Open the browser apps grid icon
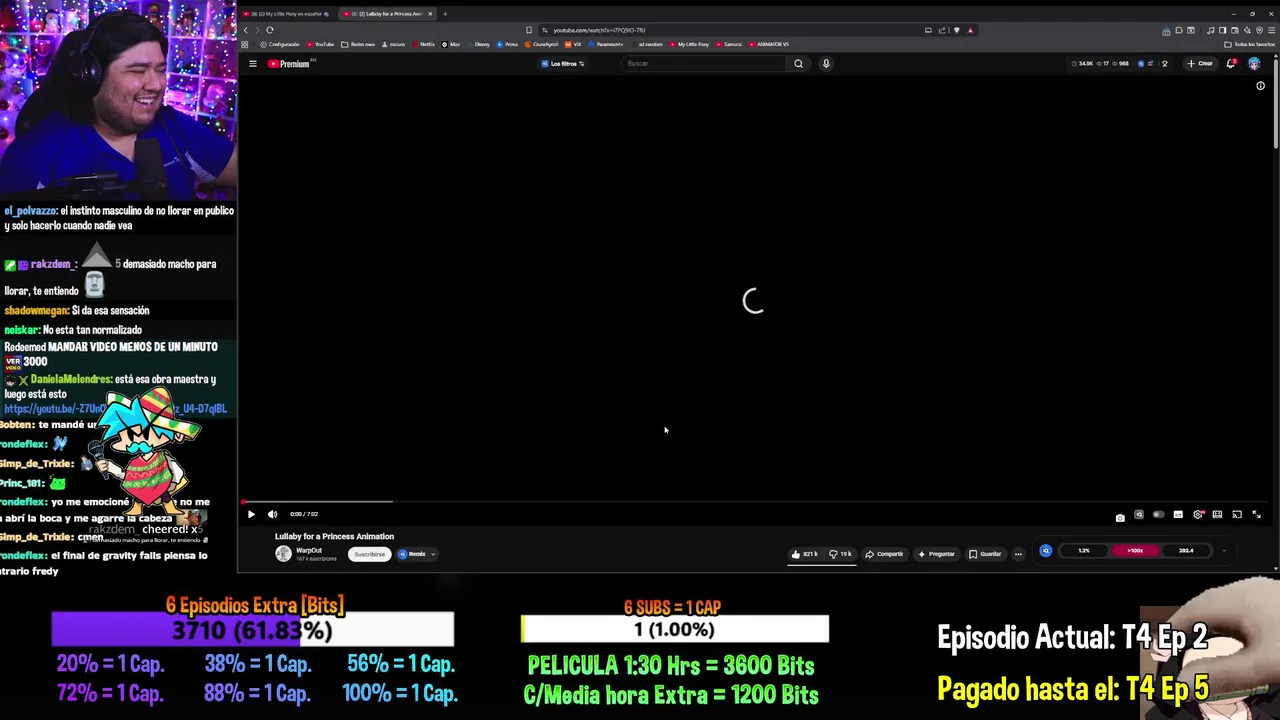The image size is (1280, 720). [244, 44]
